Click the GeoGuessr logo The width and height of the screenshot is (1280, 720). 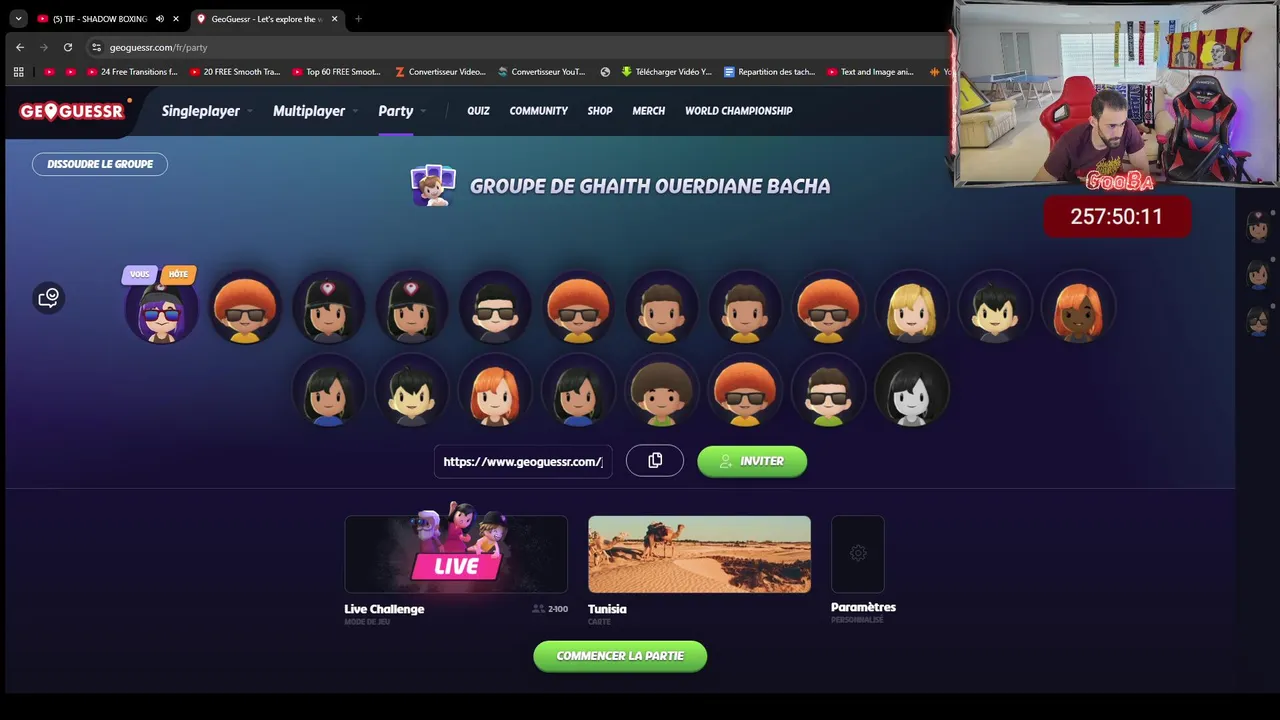tap(72, 111)
